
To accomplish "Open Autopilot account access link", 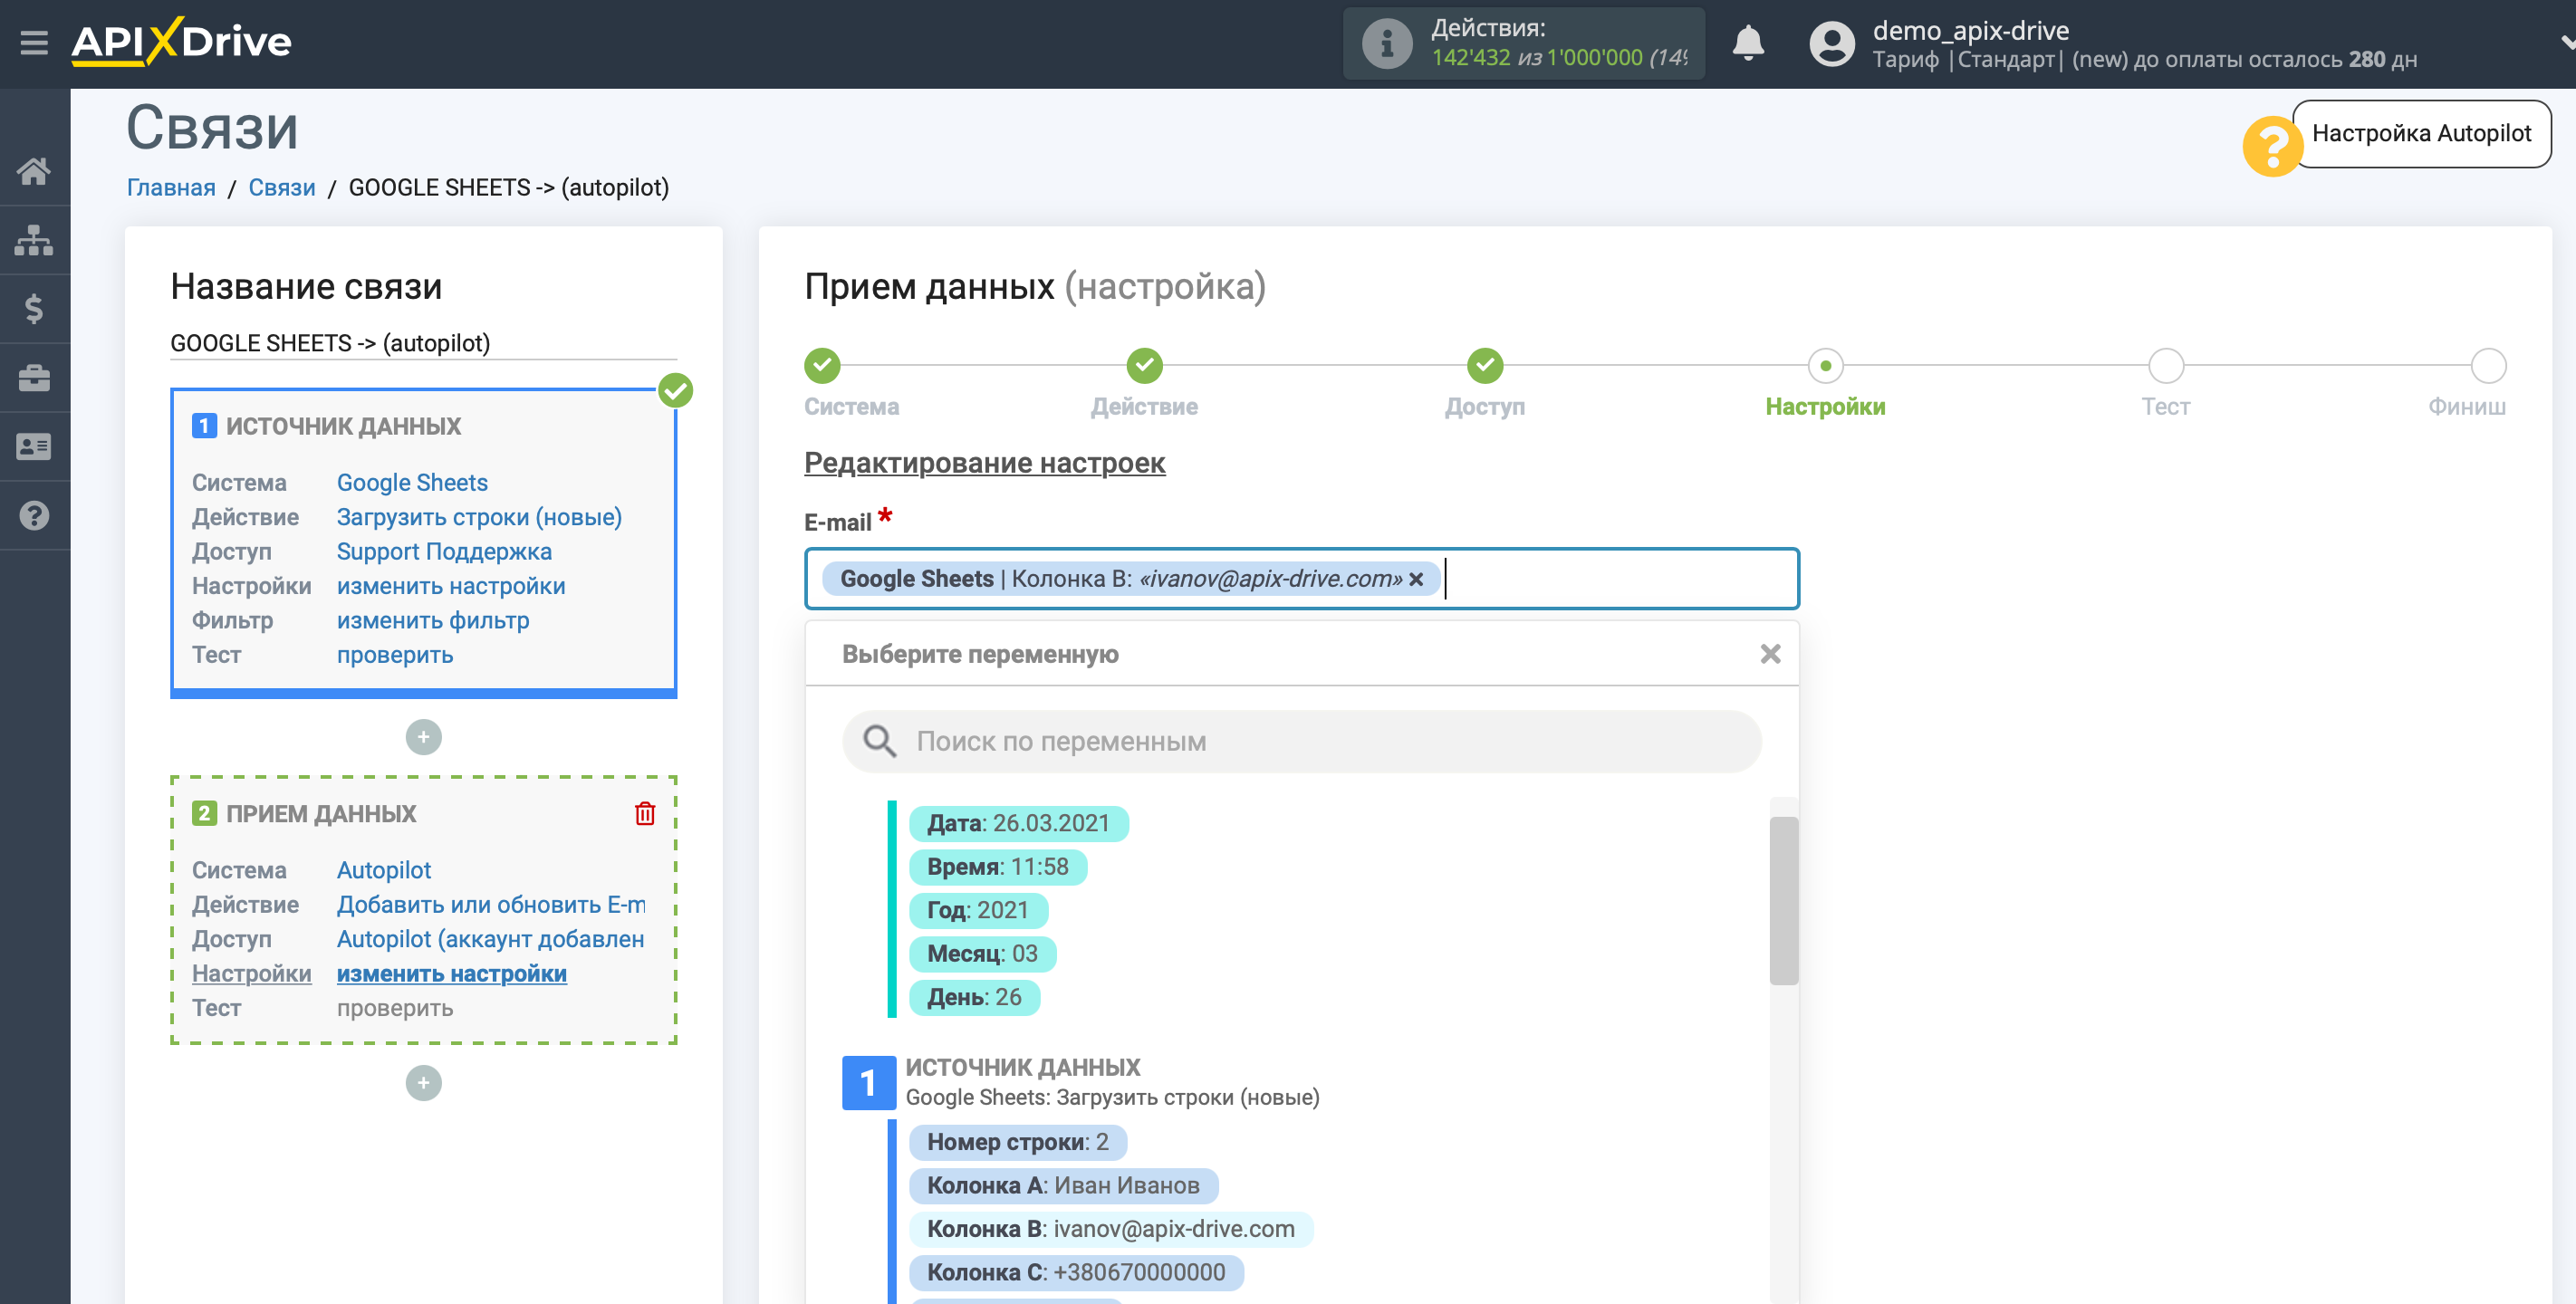I will [491, 939].
